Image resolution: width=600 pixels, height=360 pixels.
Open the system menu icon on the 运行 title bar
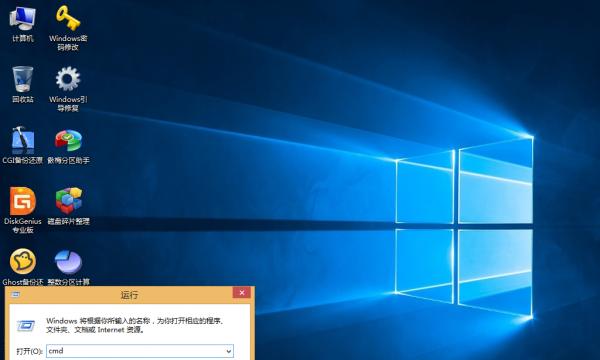tap(16, 294)
